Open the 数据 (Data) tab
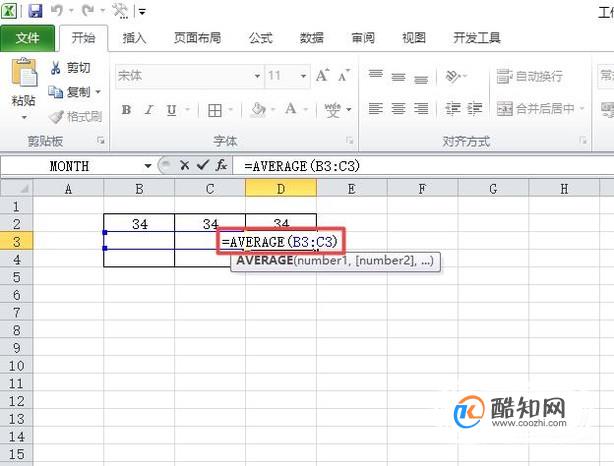 click(312, 38)
